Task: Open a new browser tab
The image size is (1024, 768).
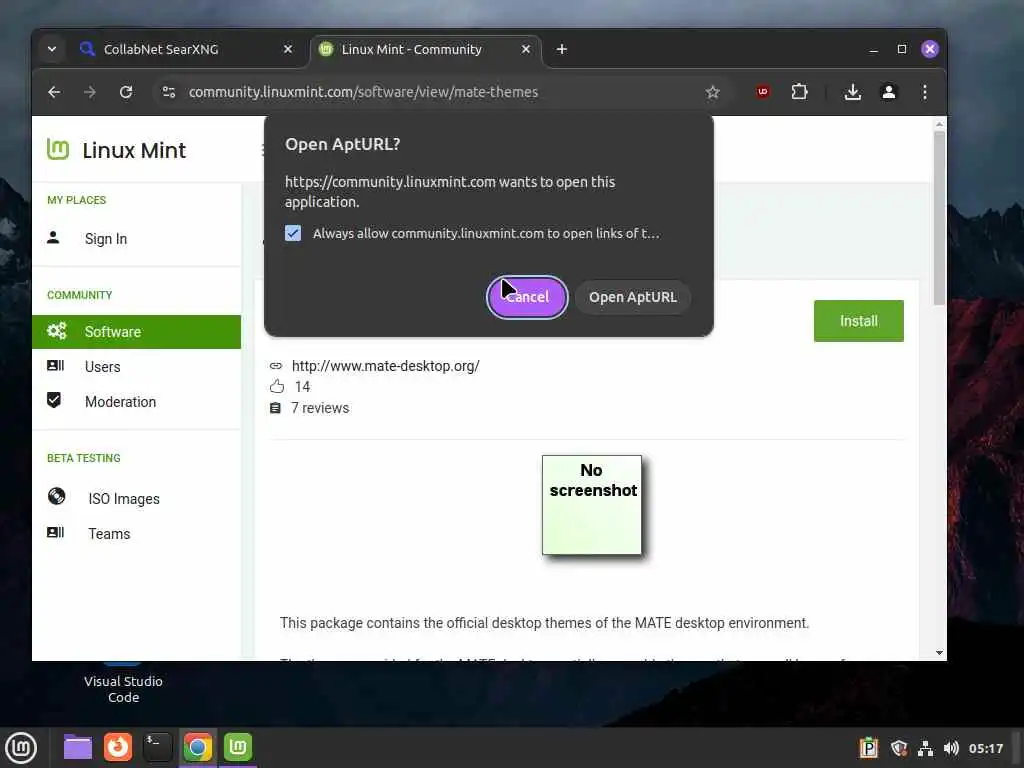Action: click(562, 49)
